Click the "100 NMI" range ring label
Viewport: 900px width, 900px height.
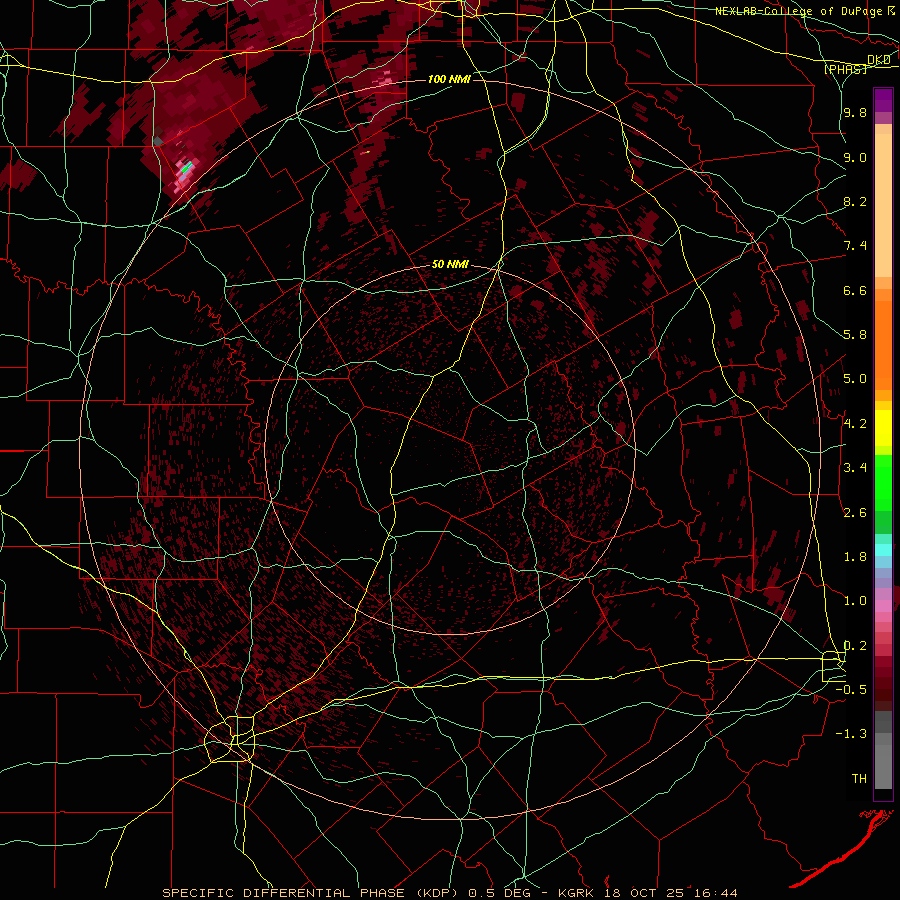click(x=449, y=79)
